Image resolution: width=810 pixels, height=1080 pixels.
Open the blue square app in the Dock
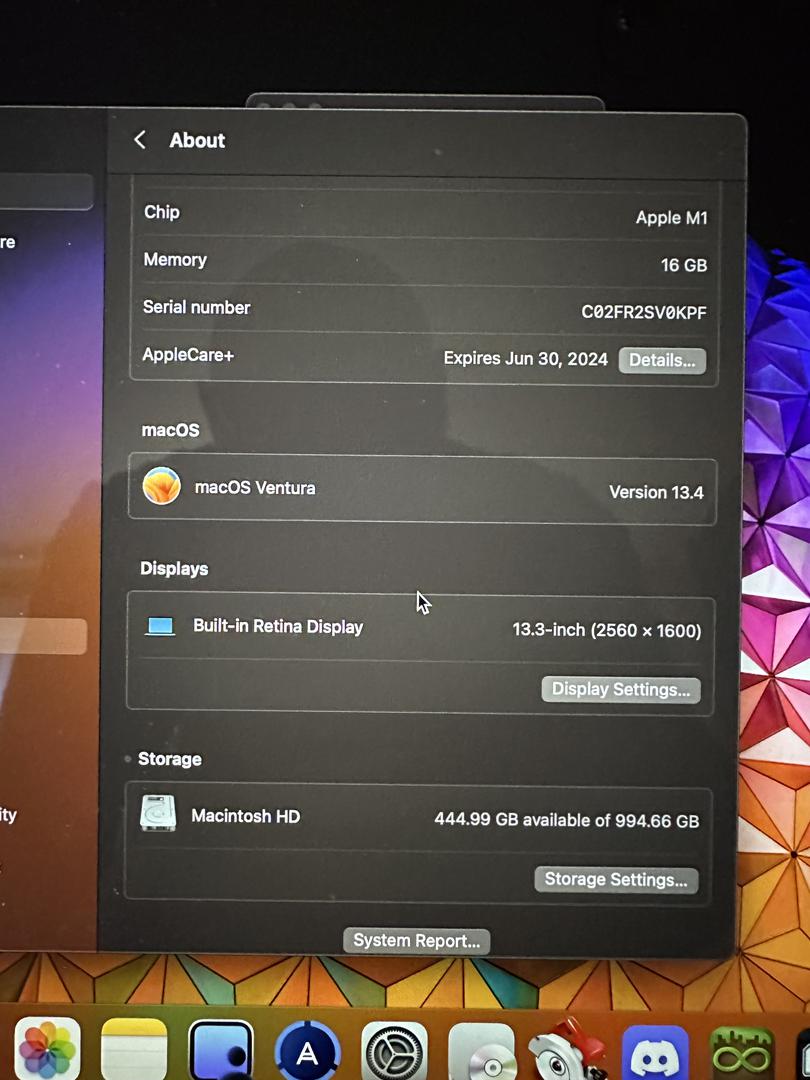pos(220,1050)
